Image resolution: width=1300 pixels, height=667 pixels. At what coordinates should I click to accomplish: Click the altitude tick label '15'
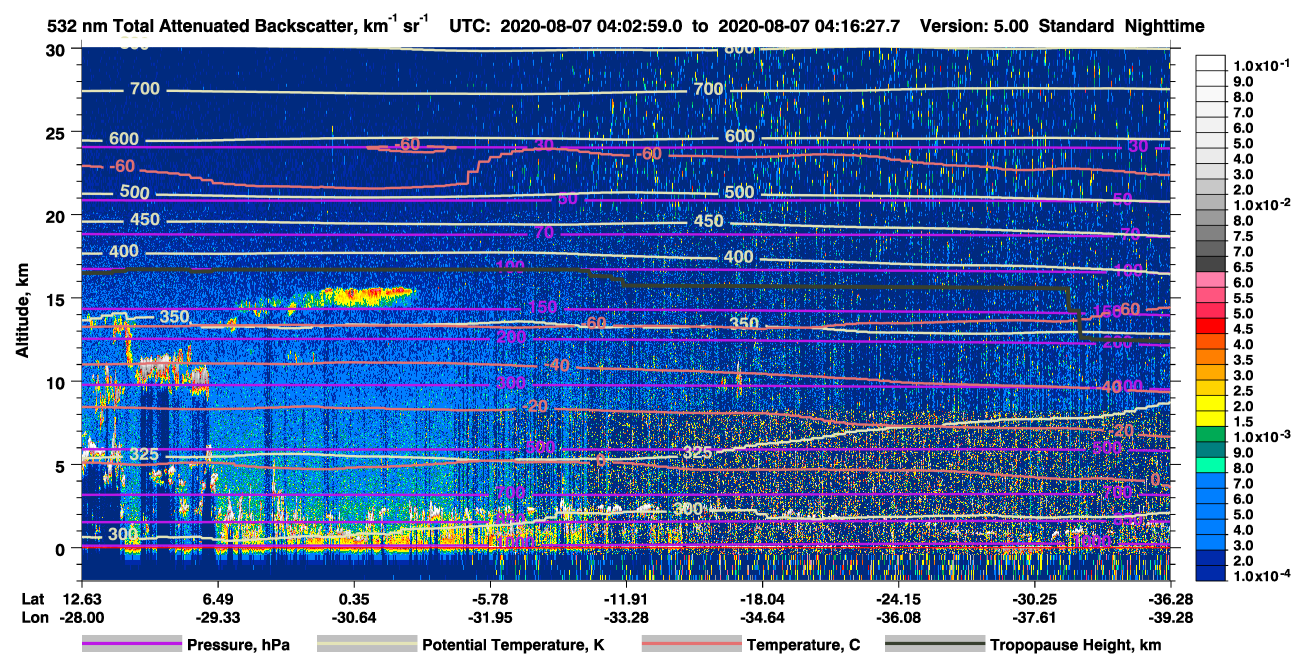pyautogui.click(x=57, y=298)
